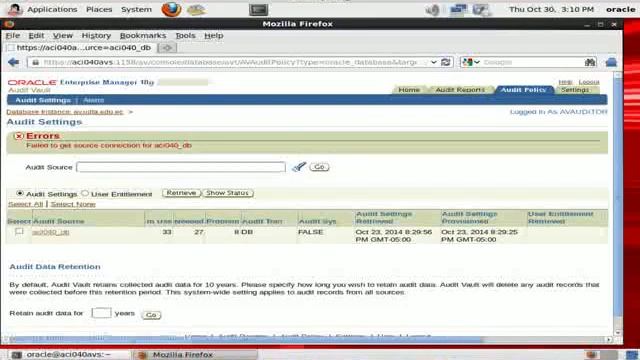Open Firefox home page icon
This screenshot has width=640, height=360.
coord(611,62)
